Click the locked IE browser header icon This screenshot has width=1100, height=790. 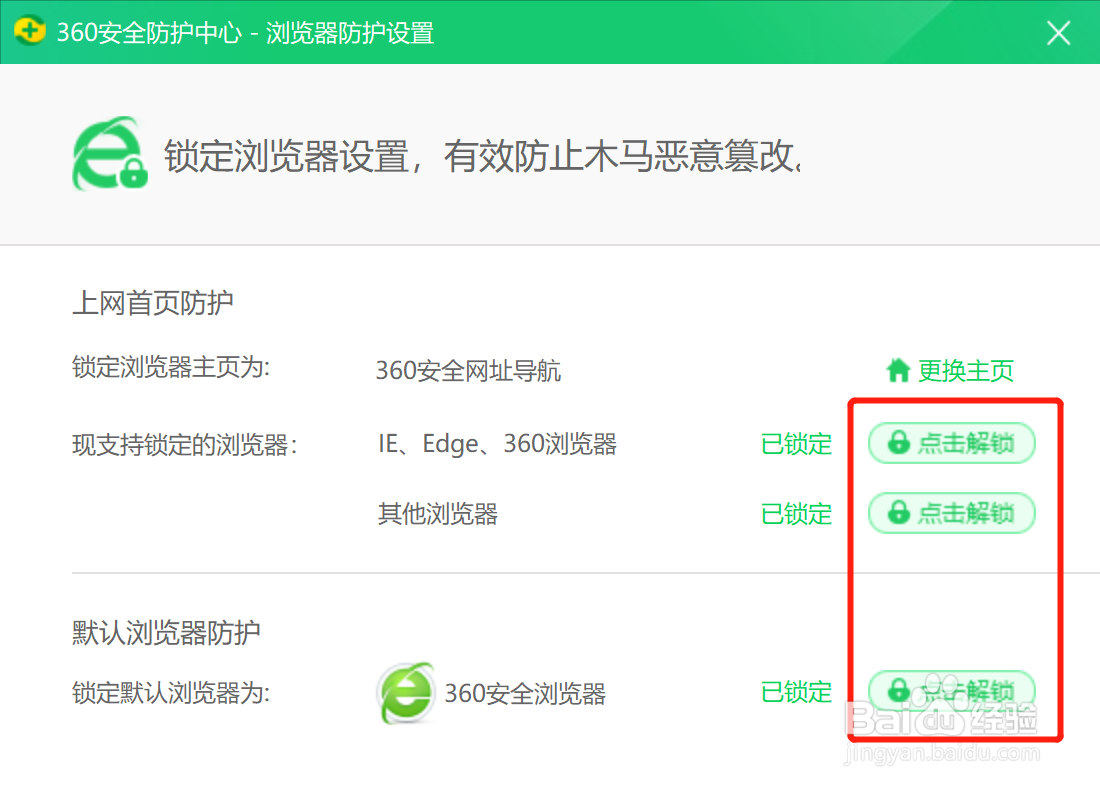click(x=110, y=154)
